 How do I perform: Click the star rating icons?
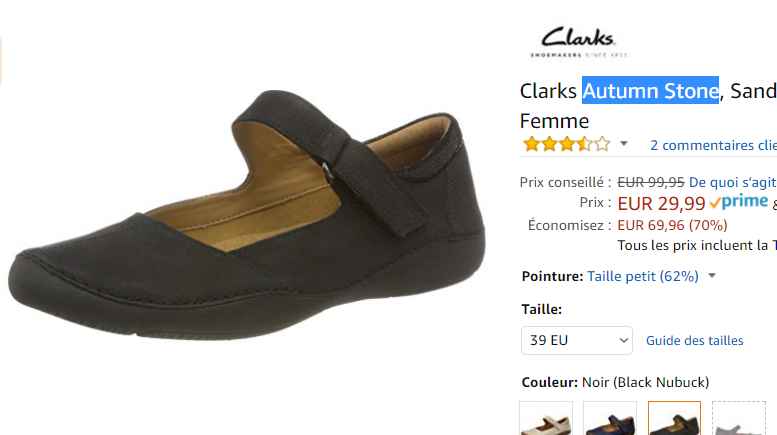566,144
